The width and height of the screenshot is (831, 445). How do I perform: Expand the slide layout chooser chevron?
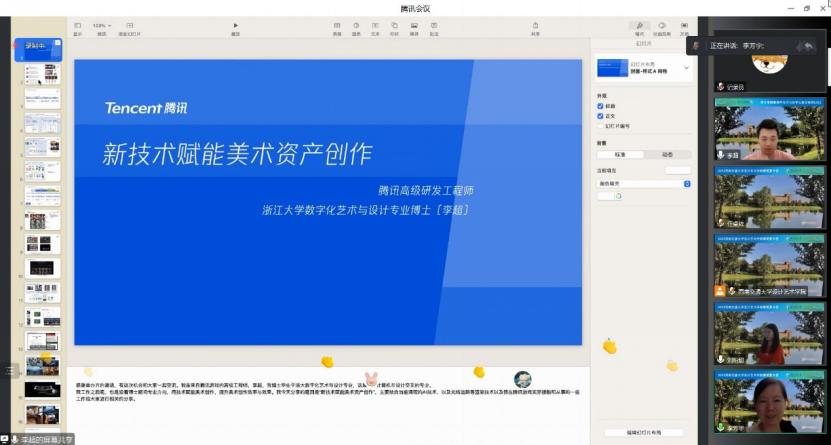(x=686, y=68)
